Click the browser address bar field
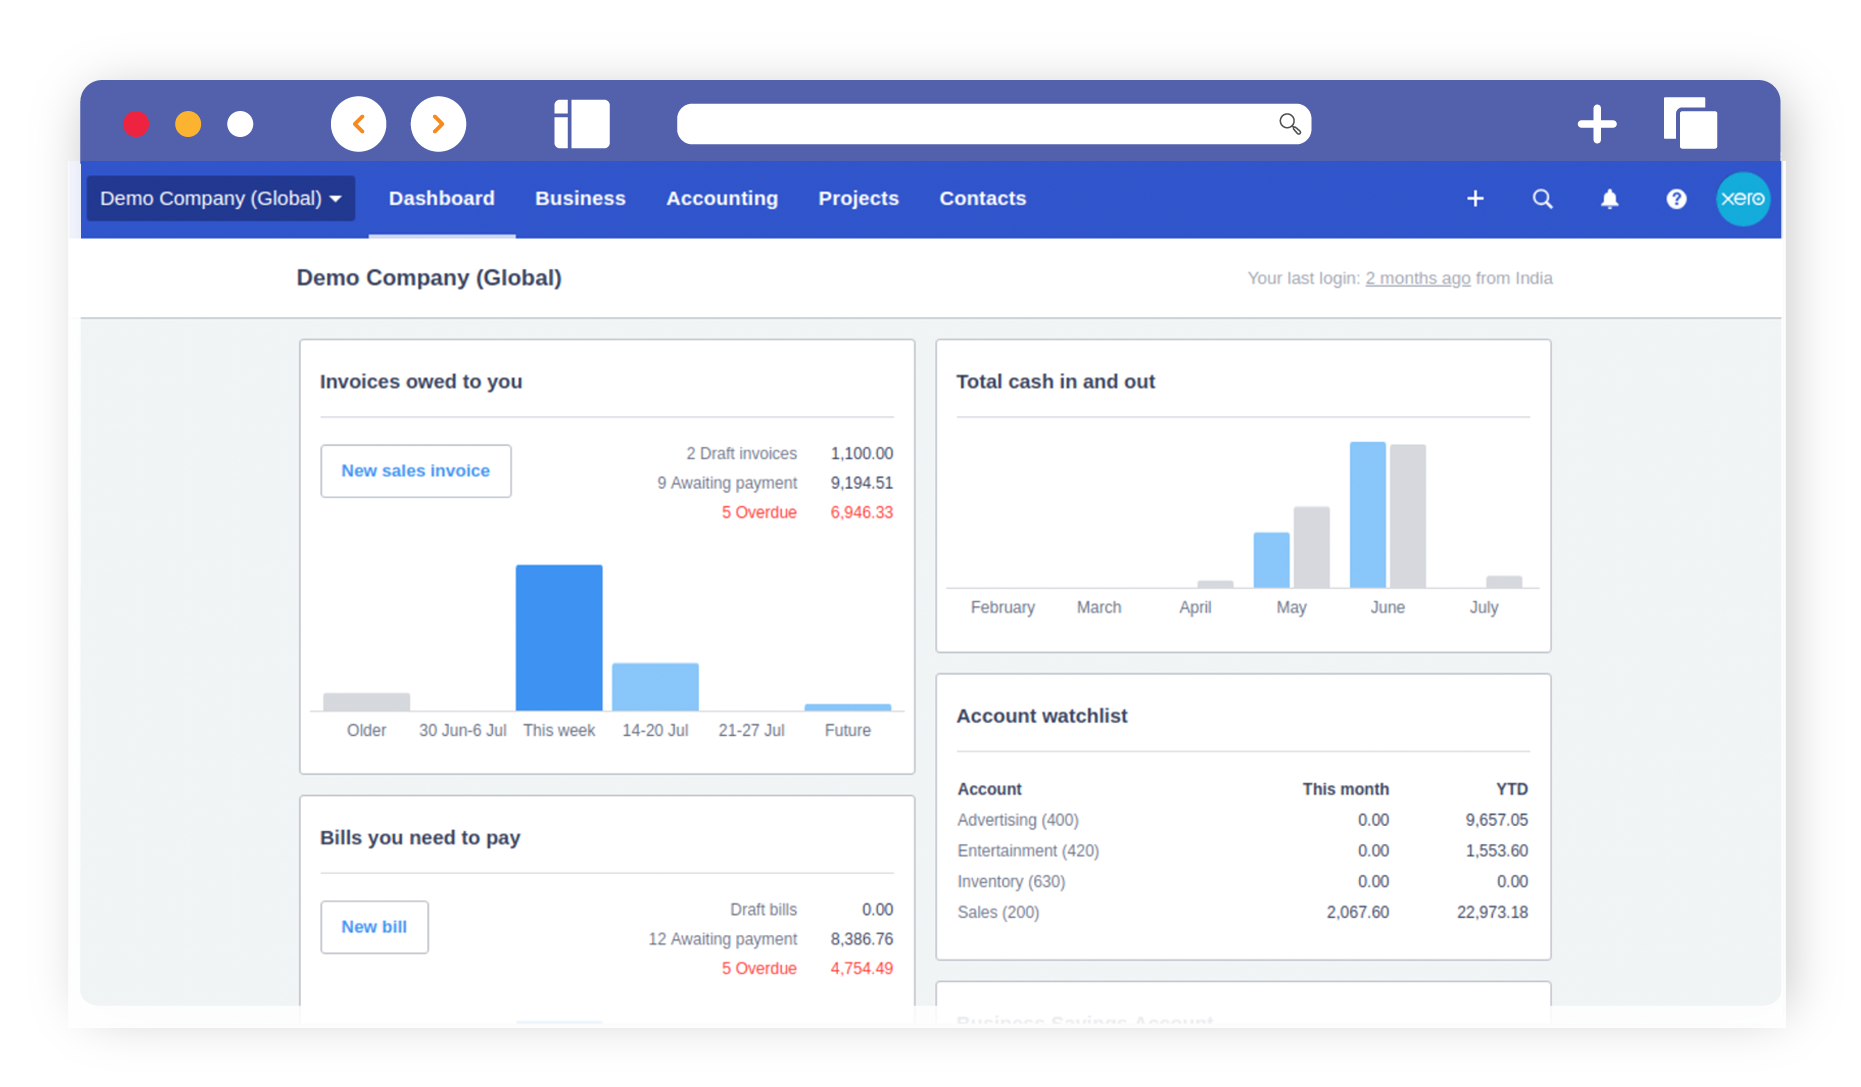The image size is (1861, 1087). click(993, 124)
